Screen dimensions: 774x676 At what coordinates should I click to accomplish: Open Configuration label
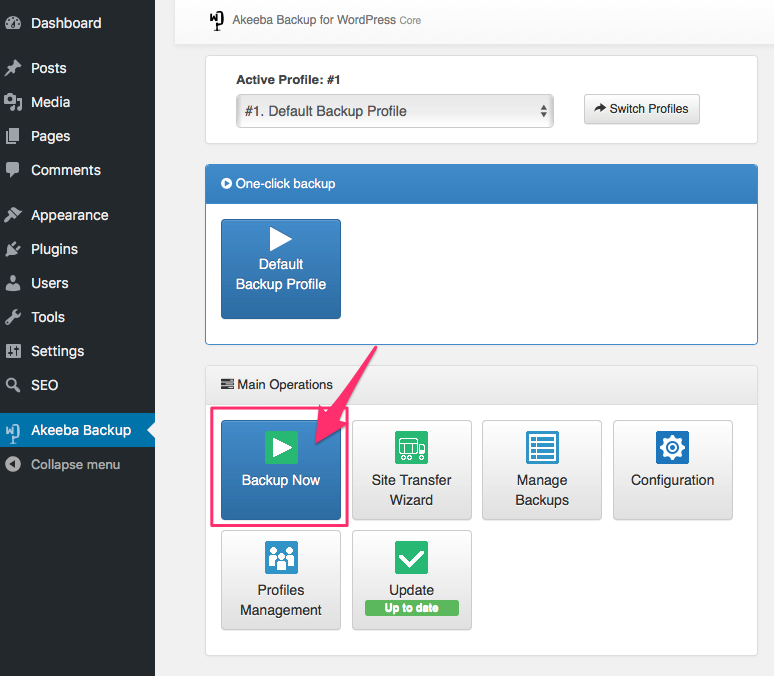pyautogui.click(x=672, y=480)
